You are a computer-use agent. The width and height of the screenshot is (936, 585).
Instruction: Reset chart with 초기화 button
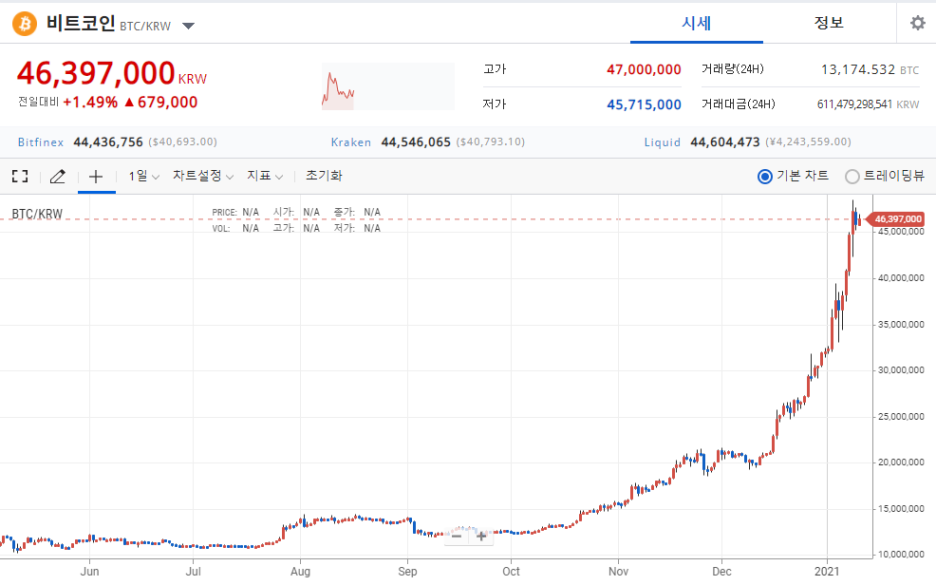click(x=324, y=176)
